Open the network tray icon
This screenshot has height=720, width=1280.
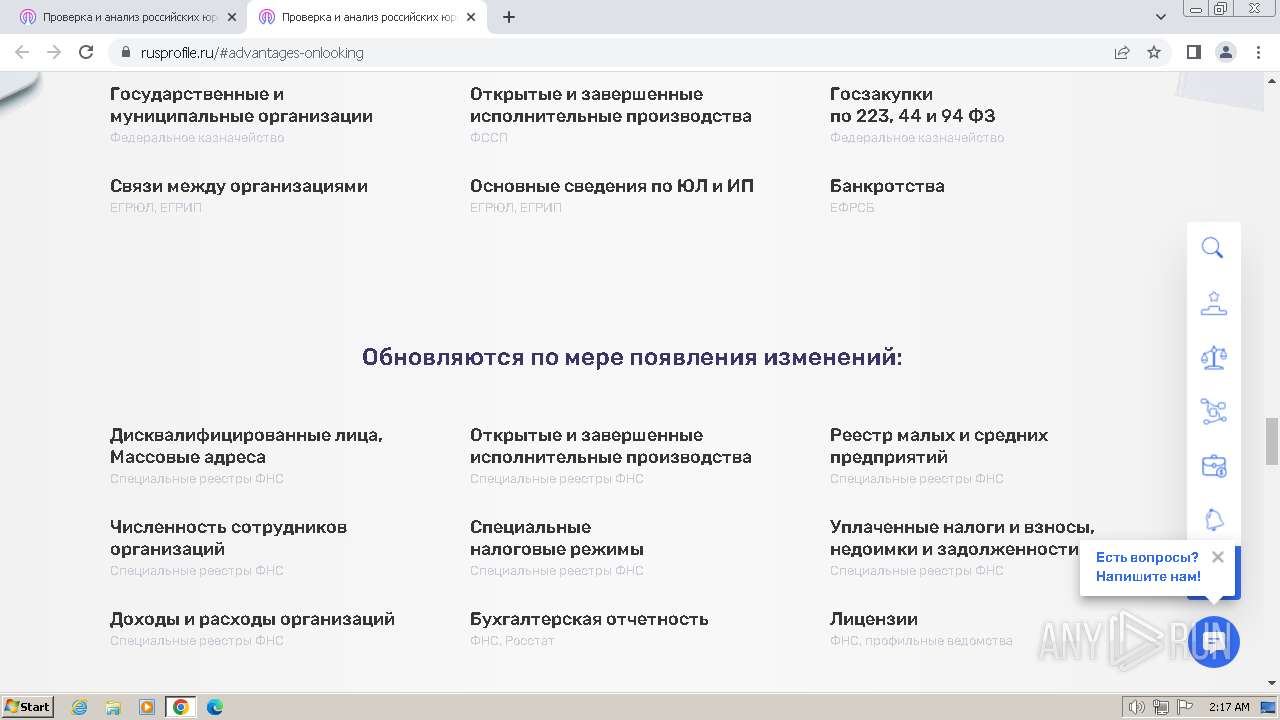[1161, 707]
